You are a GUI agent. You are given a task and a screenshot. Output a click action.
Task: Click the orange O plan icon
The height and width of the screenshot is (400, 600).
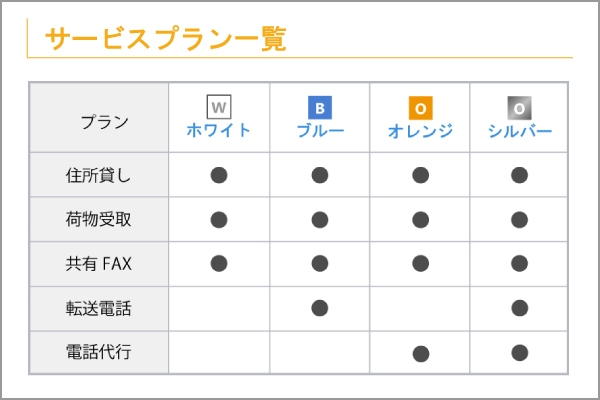(x=420, y=107)
